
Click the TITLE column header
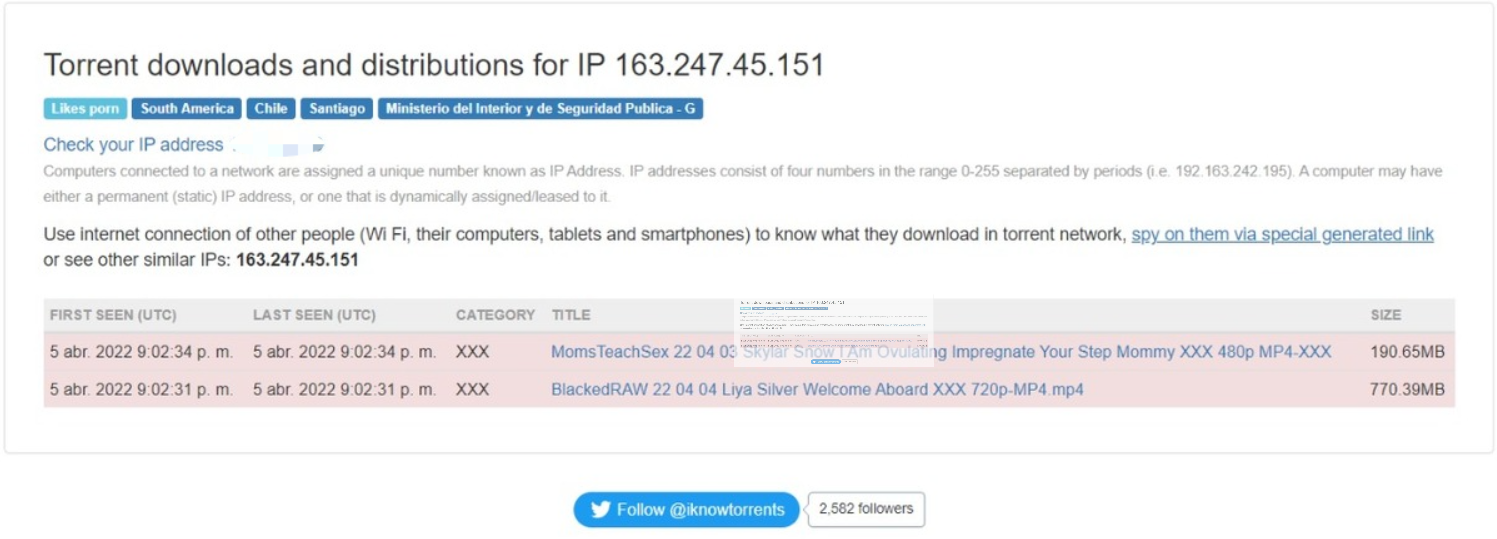tap(571, 315)
